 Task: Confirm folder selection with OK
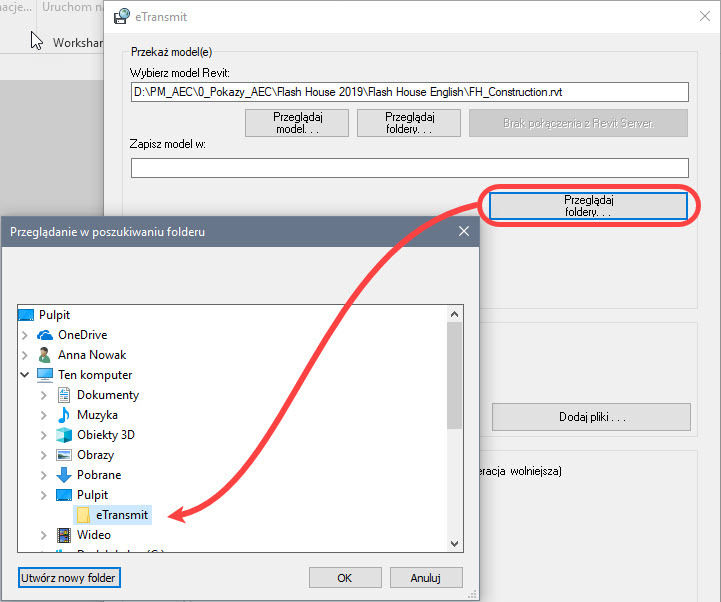point(345,578)
